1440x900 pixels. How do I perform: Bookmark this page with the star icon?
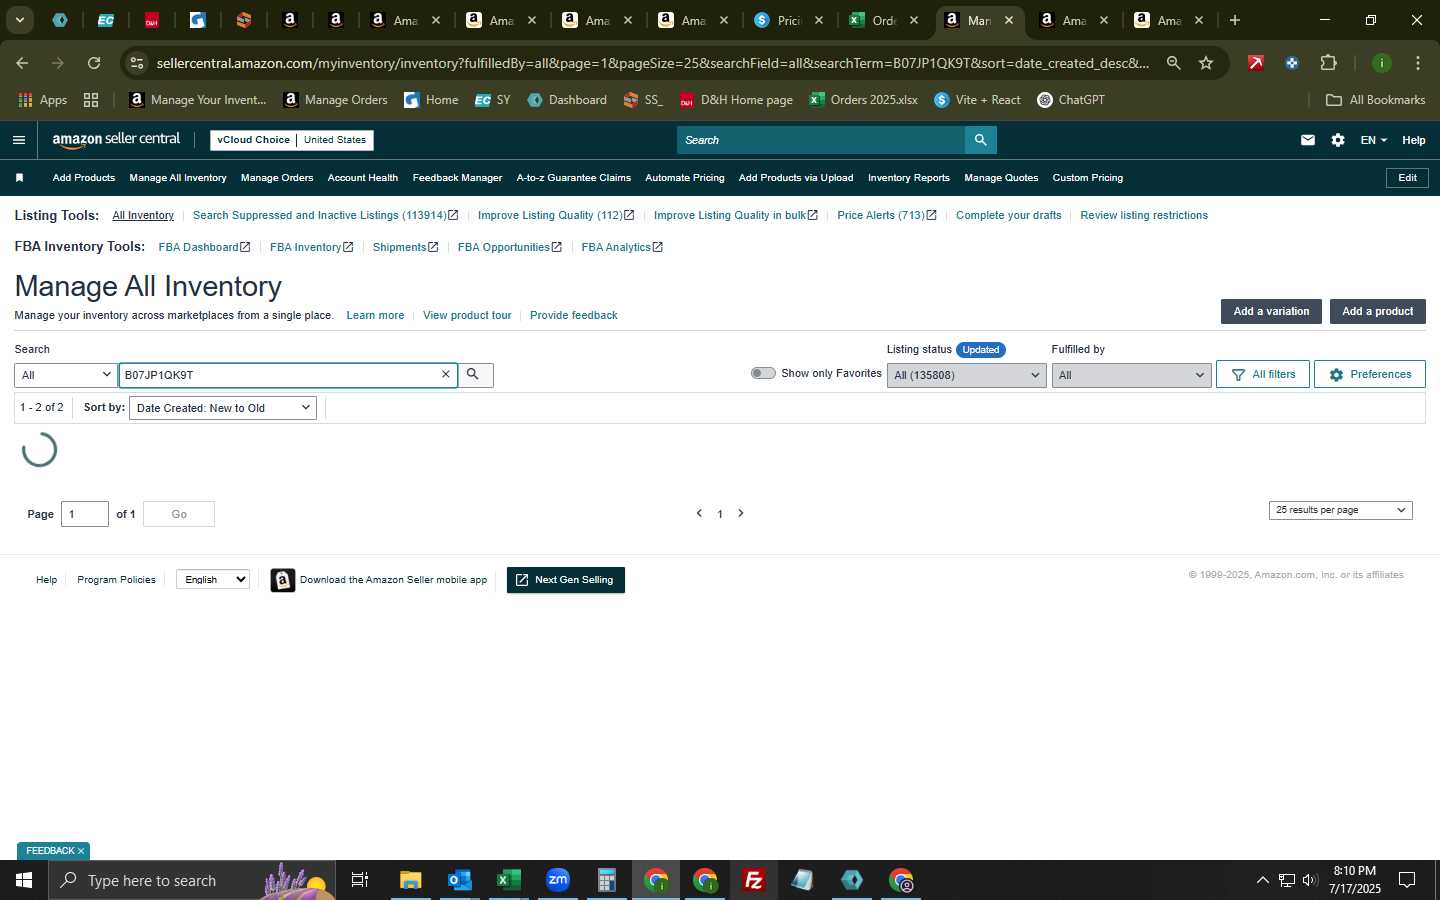pos(1206,63)
